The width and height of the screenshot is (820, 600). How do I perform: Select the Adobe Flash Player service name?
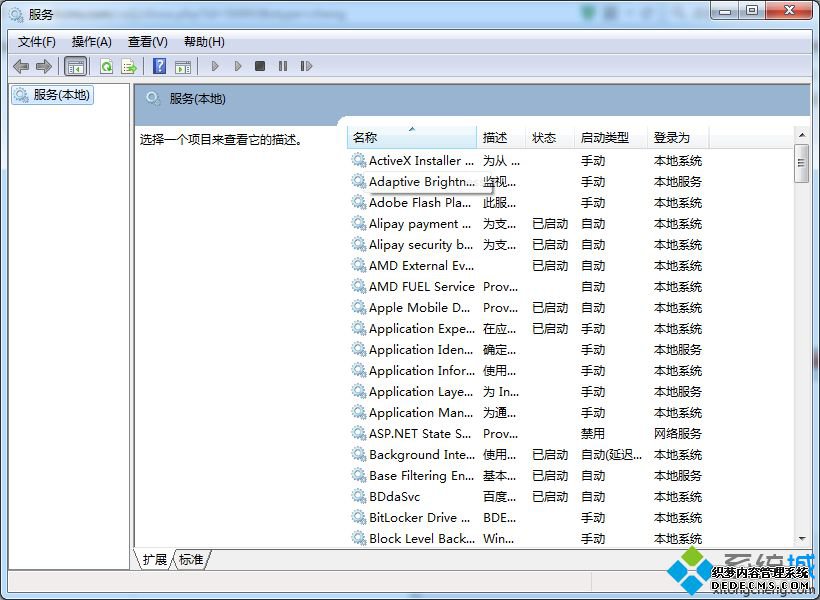[420, 202]
